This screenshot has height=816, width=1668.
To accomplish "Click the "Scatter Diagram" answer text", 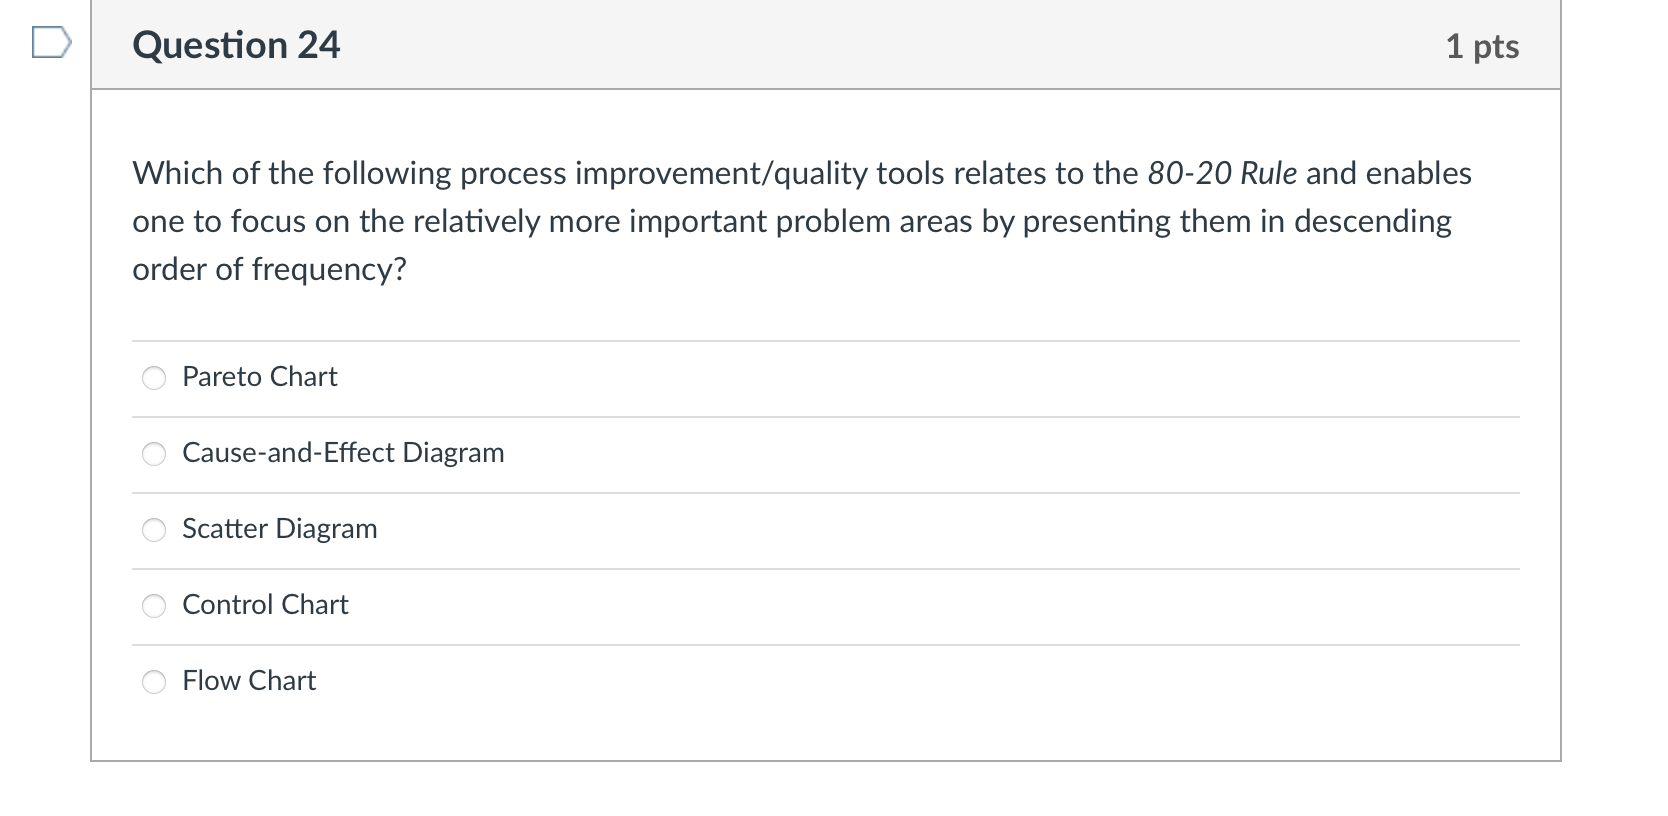I will click(280, 529).
